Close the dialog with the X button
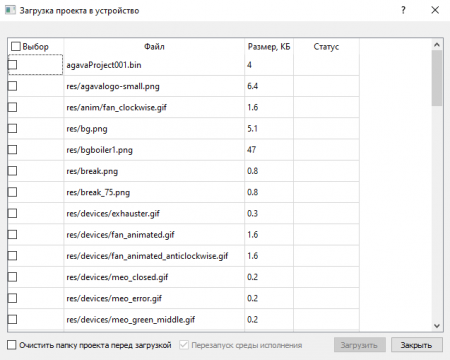 point(435,10)
